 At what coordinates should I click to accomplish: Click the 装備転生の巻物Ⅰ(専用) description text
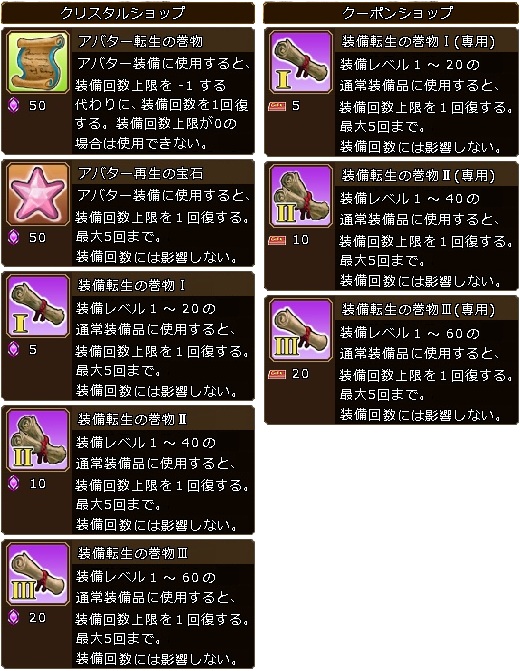coord(426,106)
